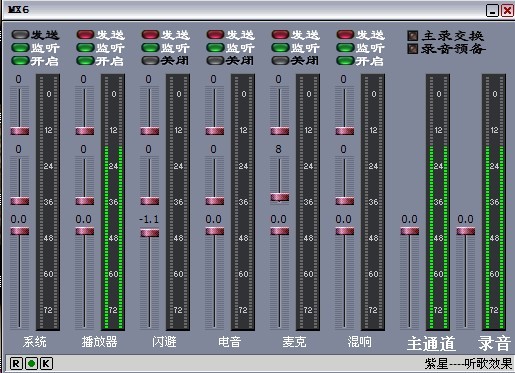Image resolution: width=515 pixels, height=373 pixels.
Task: Click the K button in the status bar
Action: point(46,363)
